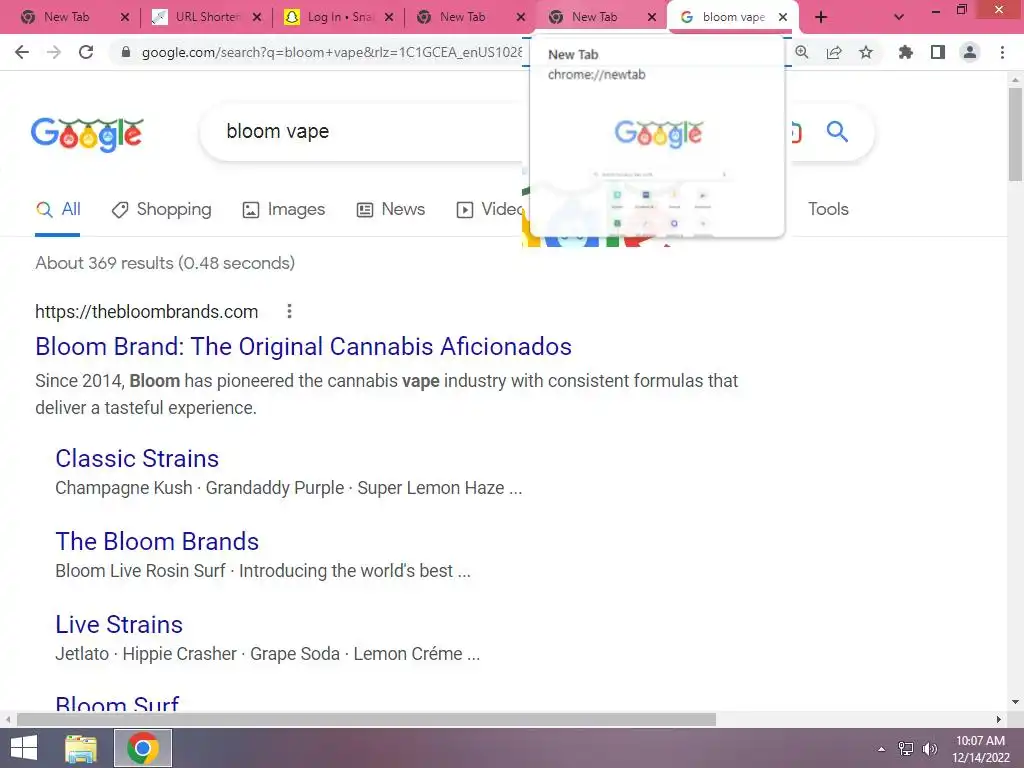Click the taskbar clock 10:07 AM
This screenshot has height=768, width=1024.
[x=980, y=741]
